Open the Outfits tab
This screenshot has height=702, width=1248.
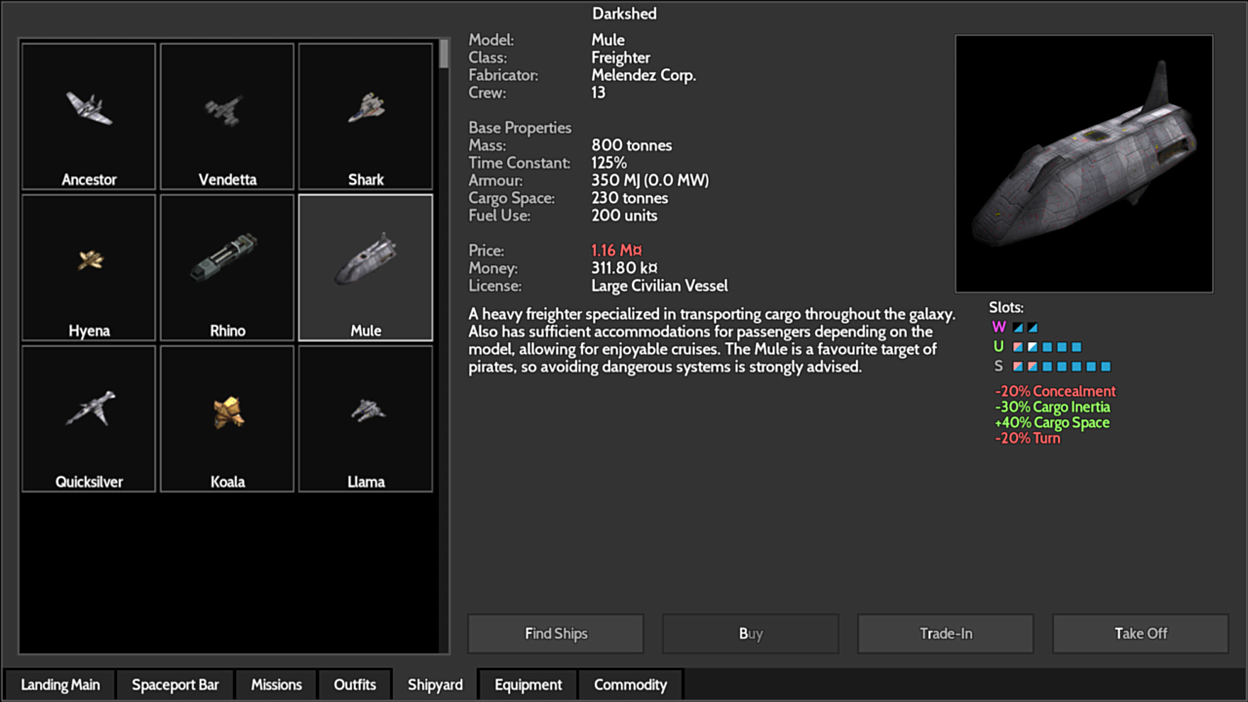[355, 685]
